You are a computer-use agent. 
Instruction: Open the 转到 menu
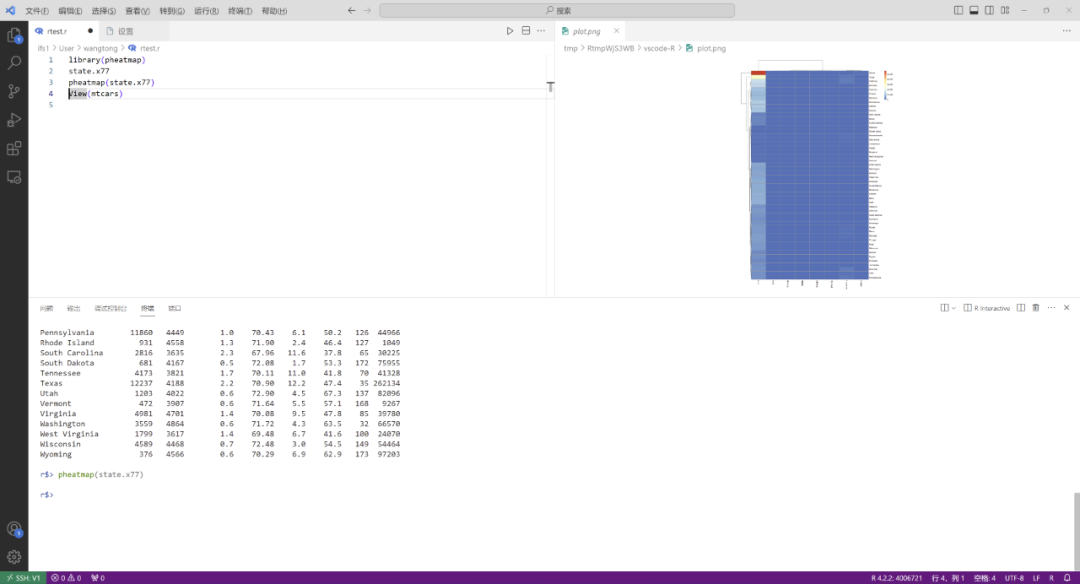(172, 11)
